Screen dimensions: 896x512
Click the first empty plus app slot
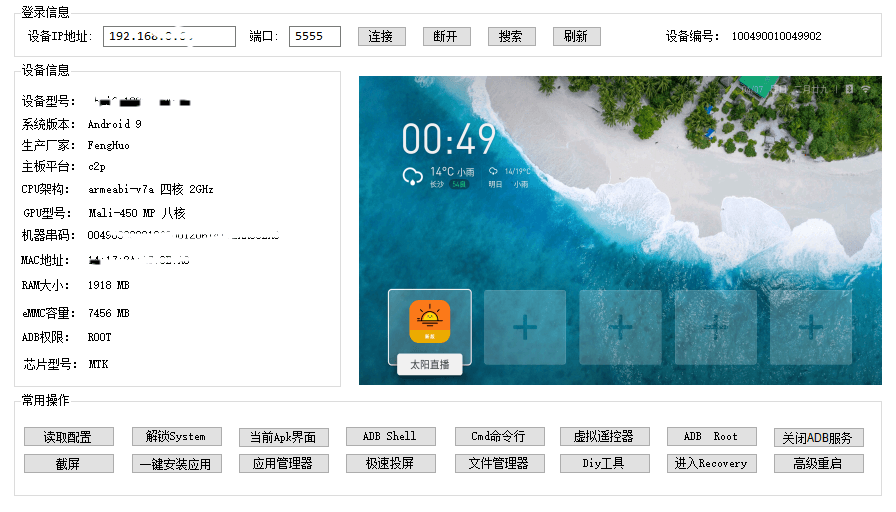point(525,327)
